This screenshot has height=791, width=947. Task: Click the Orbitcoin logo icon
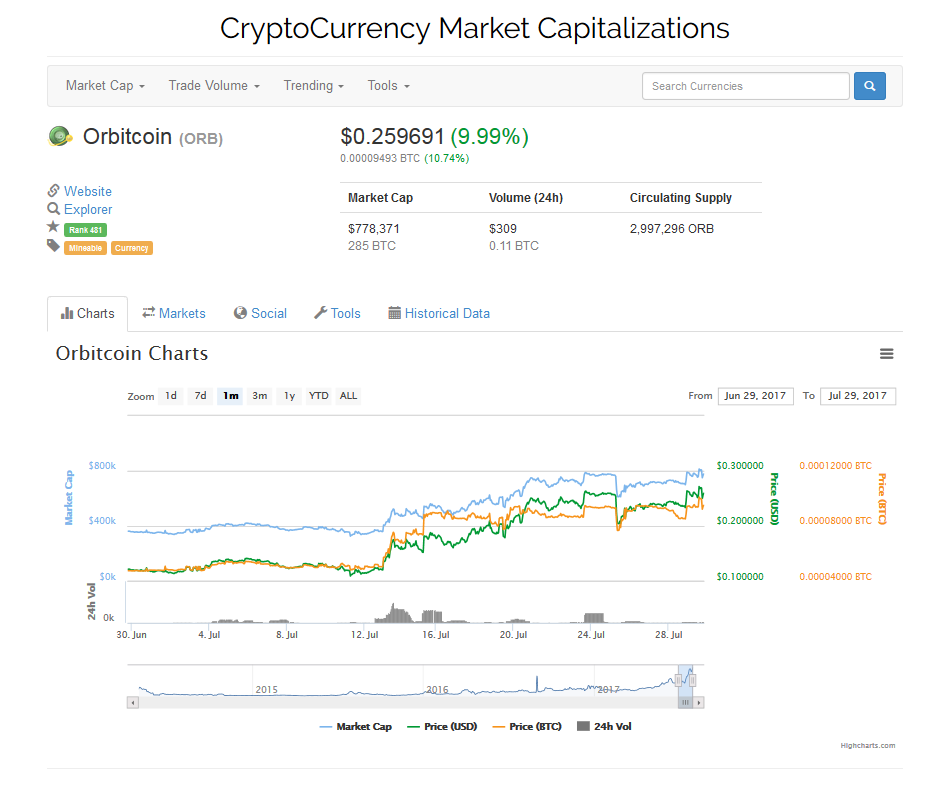(x=60, y=136)
